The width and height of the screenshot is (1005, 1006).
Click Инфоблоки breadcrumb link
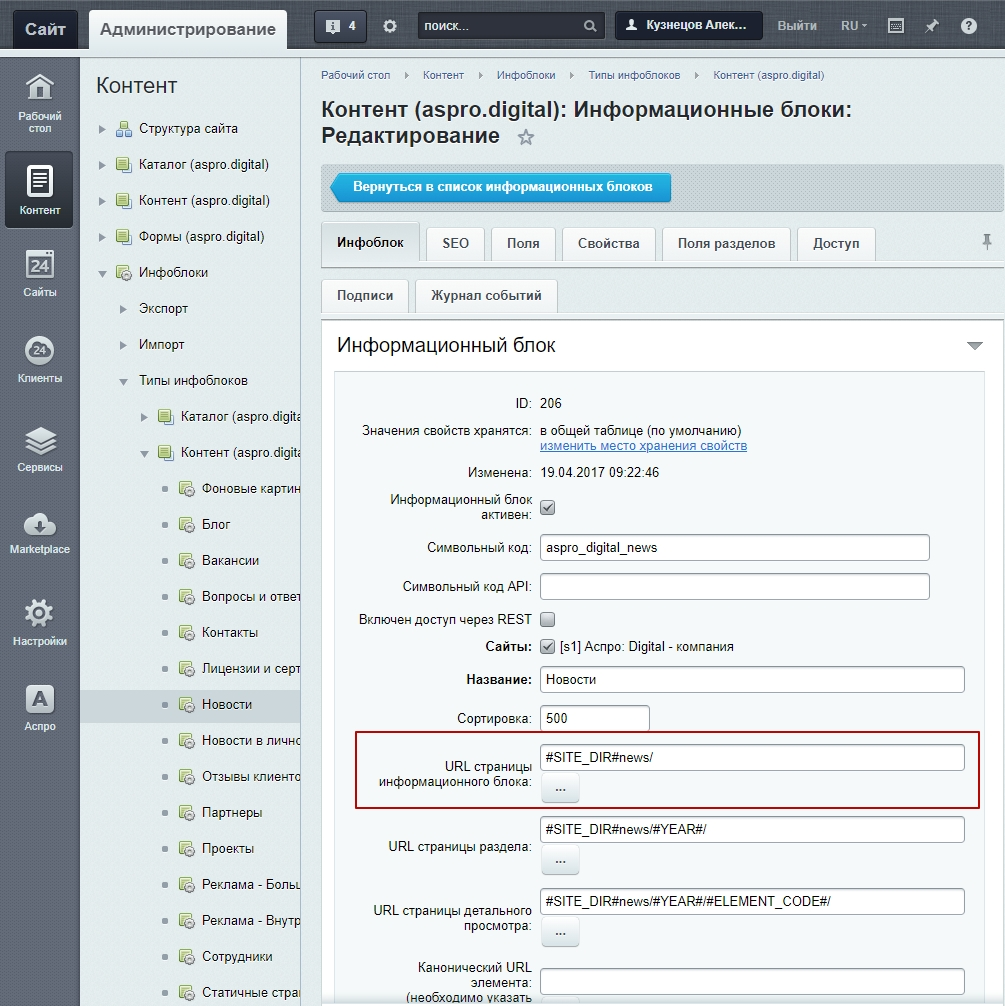tap(526, 75)
